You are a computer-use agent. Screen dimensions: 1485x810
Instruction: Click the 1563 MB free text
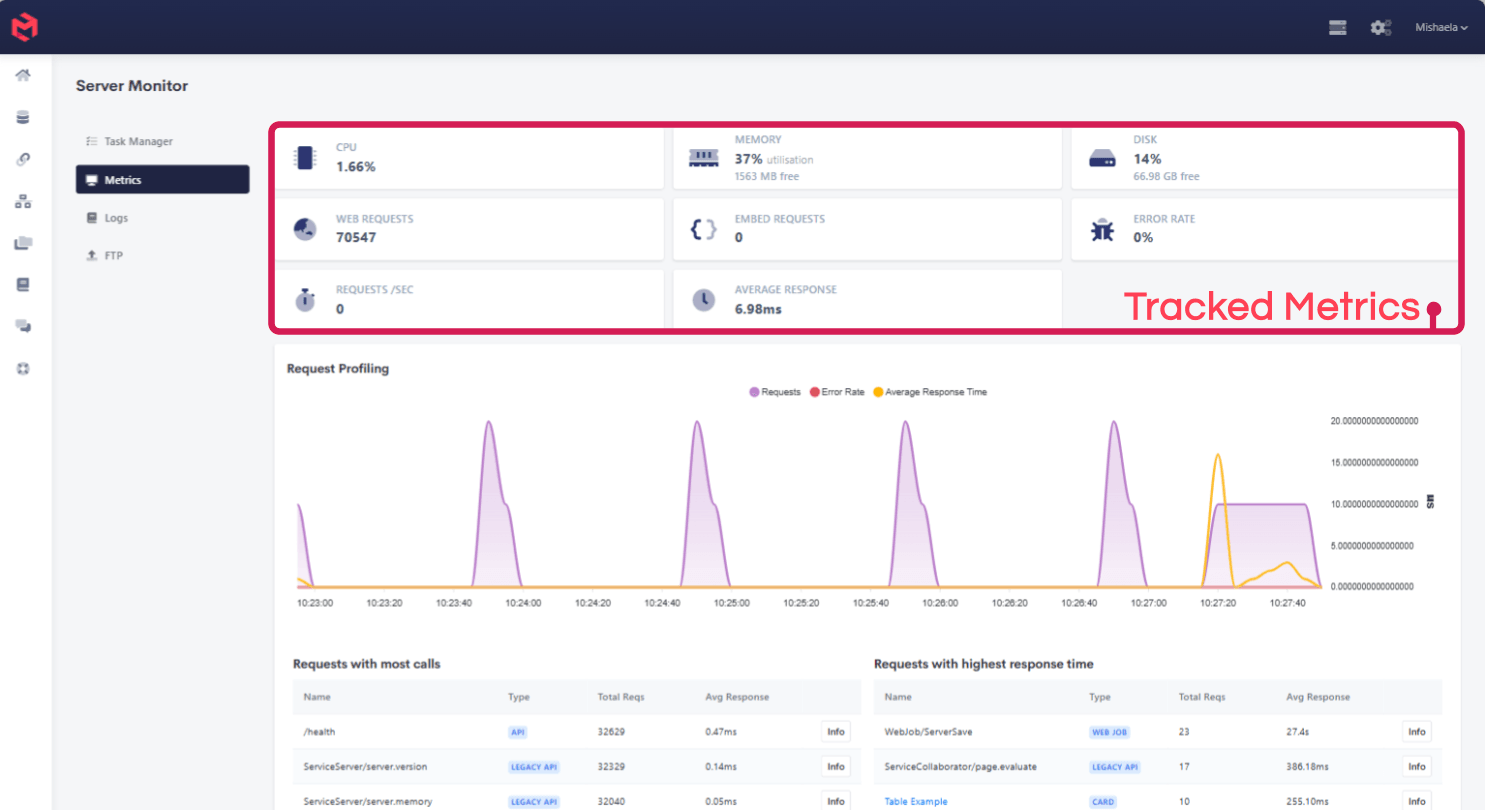(x=767, y=177)
